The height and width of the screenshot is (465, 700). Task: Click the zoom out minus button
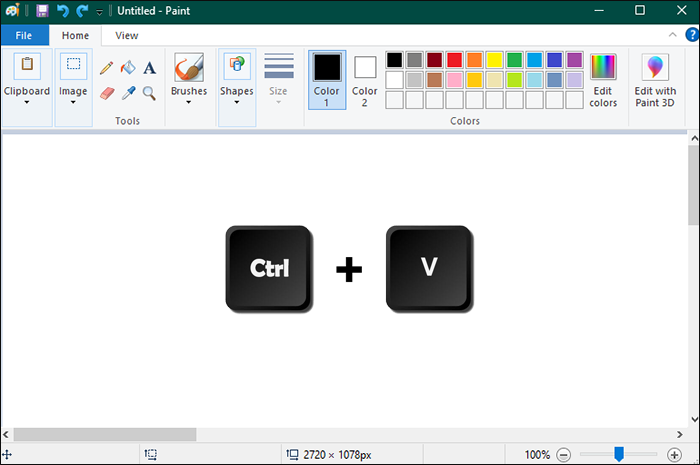click(563, 455)
